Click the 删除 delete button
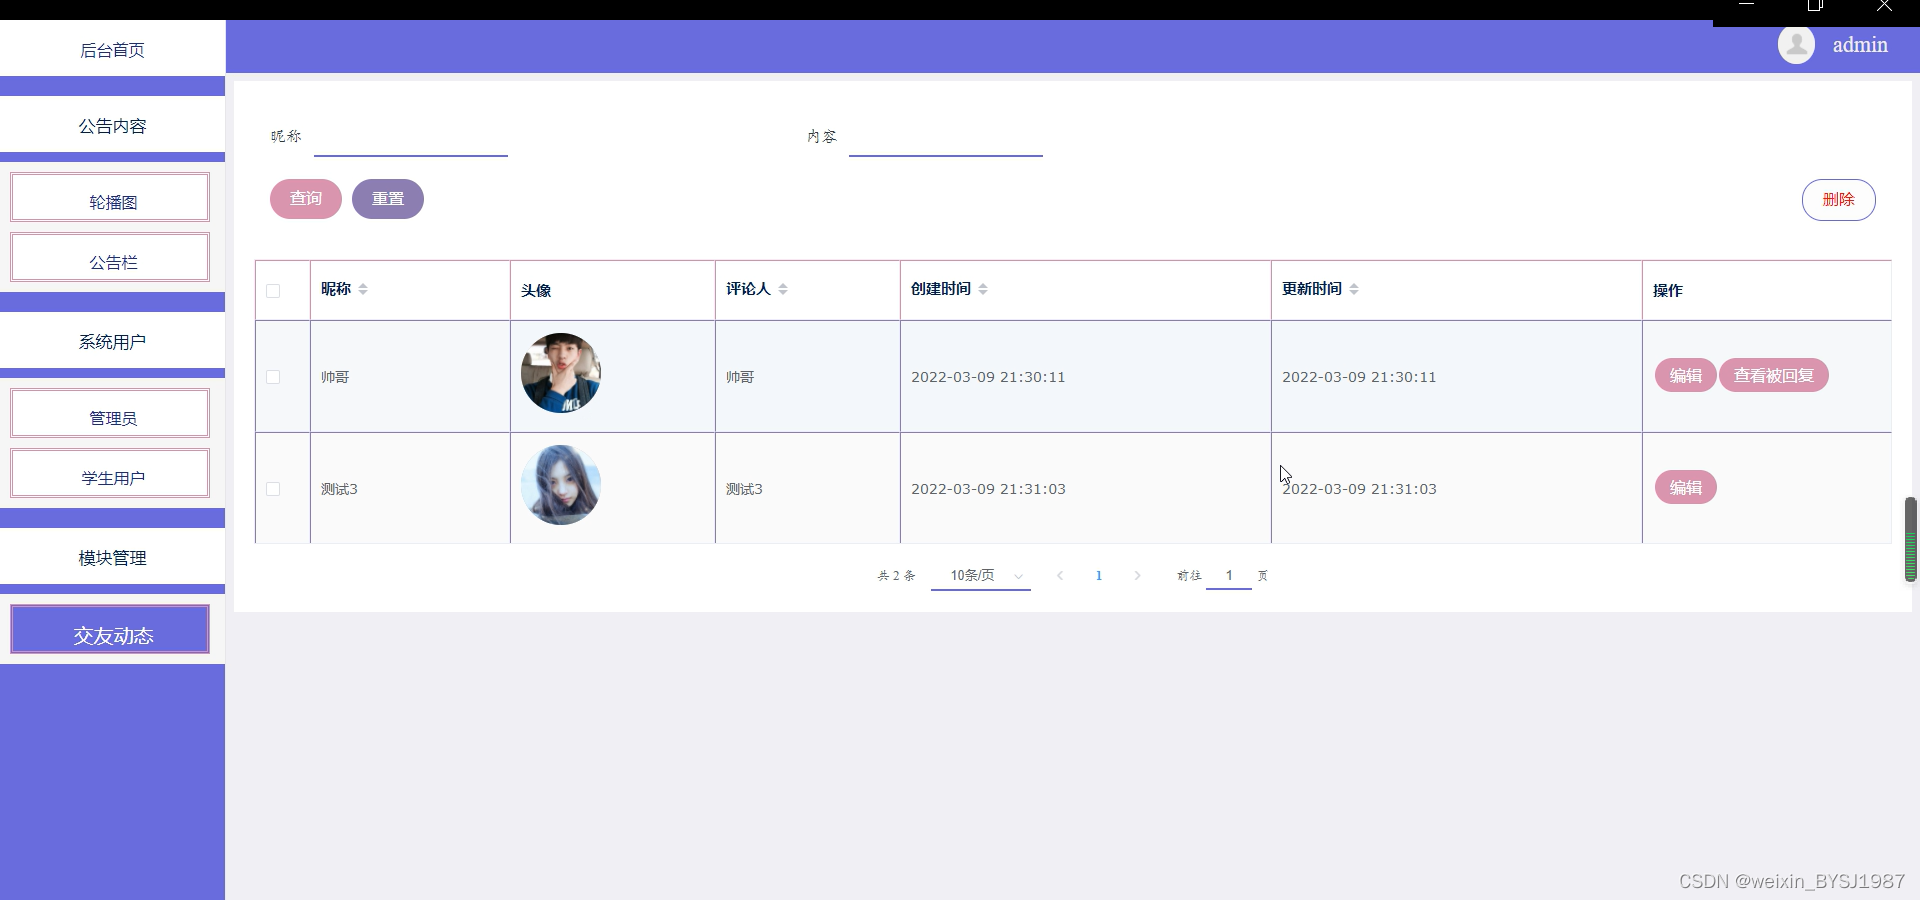The image size is (1920, 900). [1838, 200]
